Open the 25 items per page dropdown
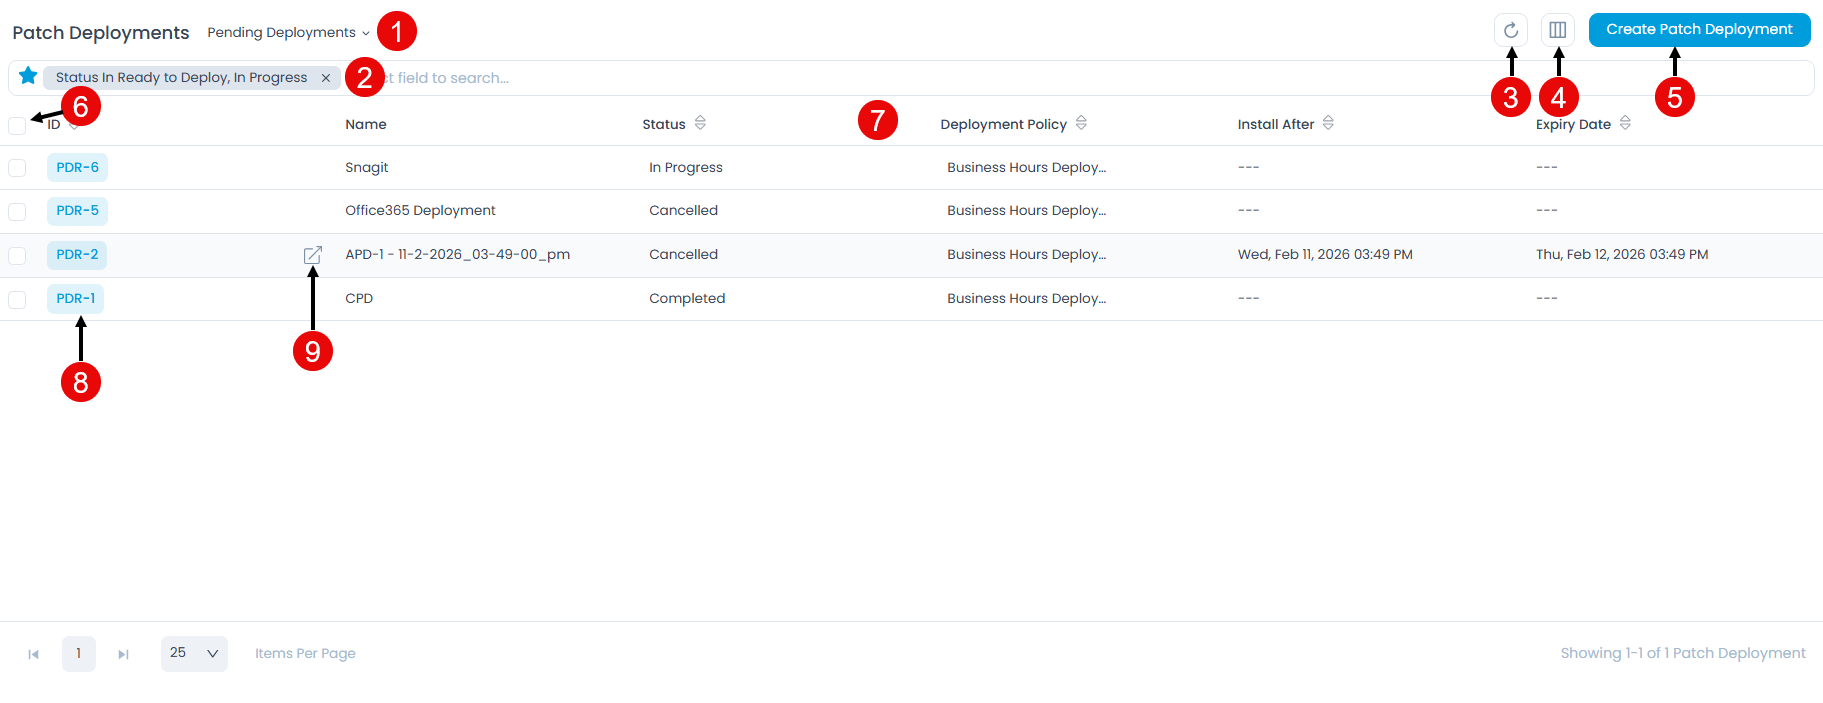Screen dimensions: 1823x703 (x=194, y=654)
